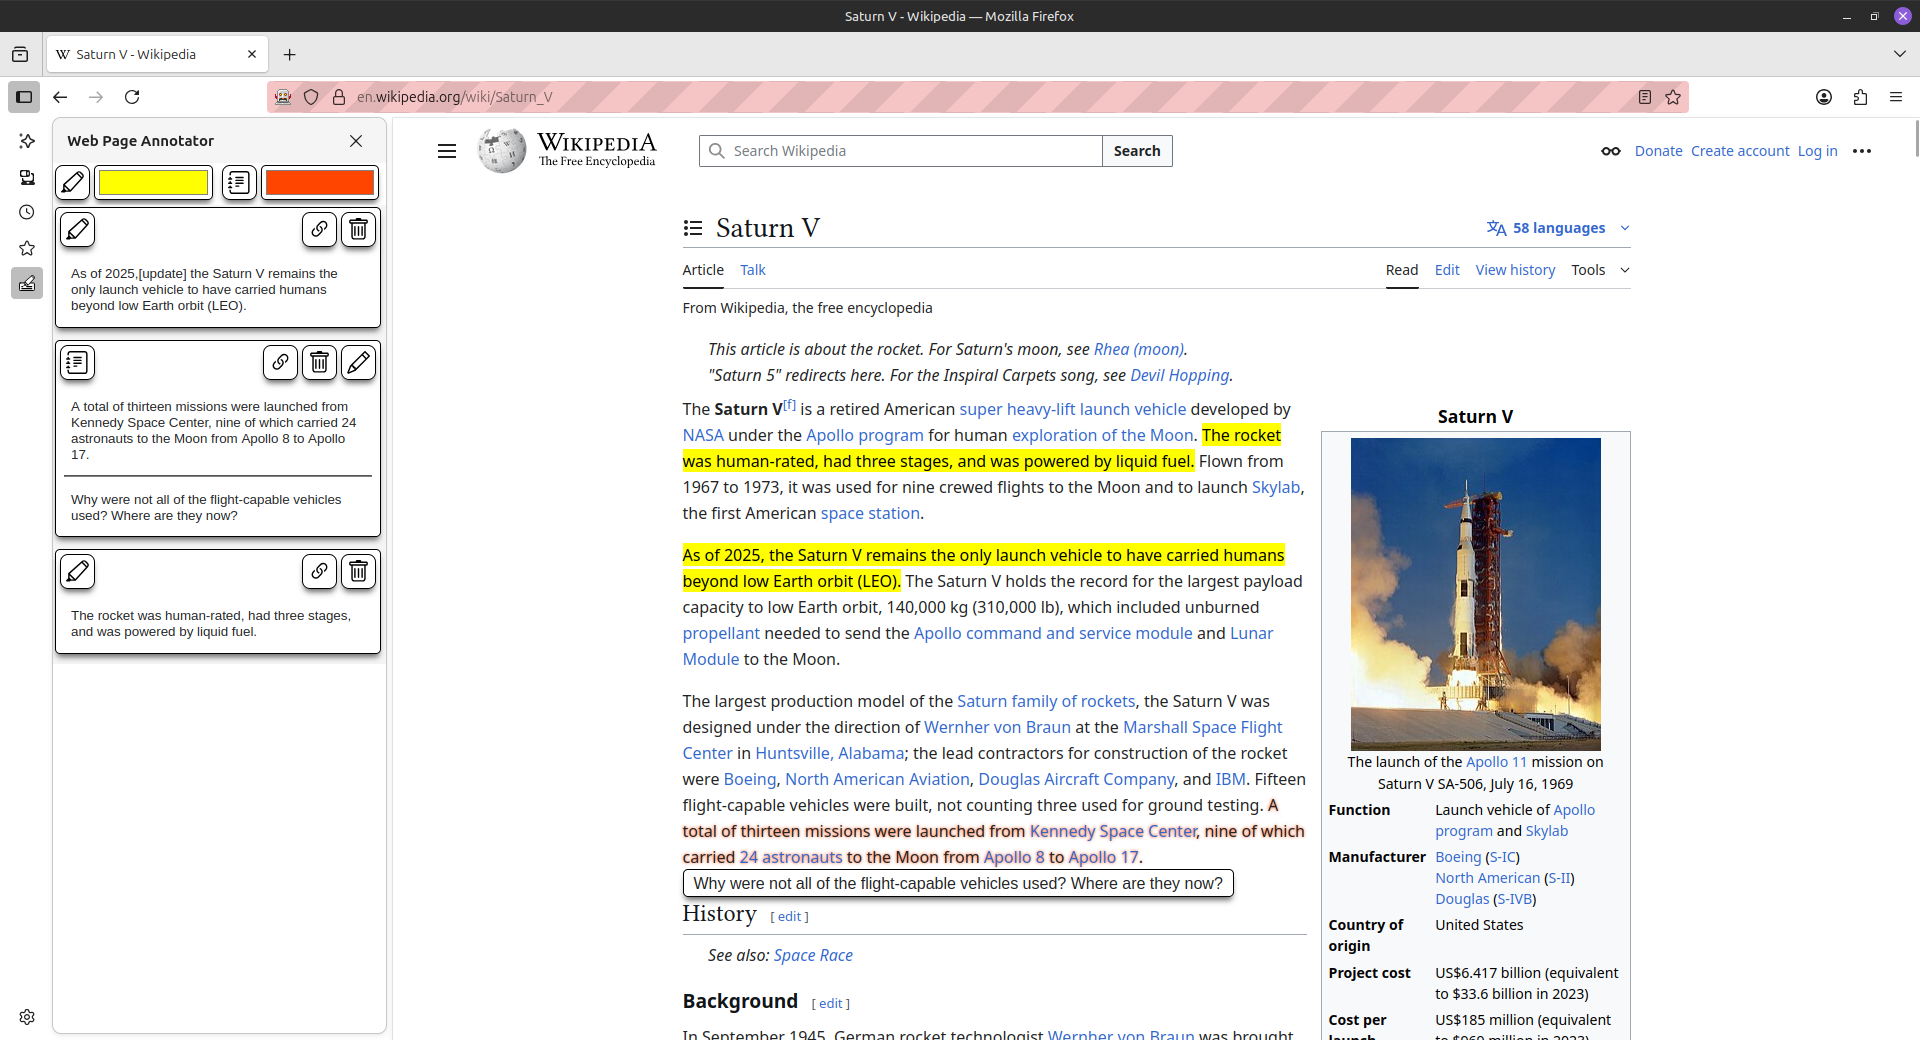Open Firefox history from the sidebar

coord(27,212)
